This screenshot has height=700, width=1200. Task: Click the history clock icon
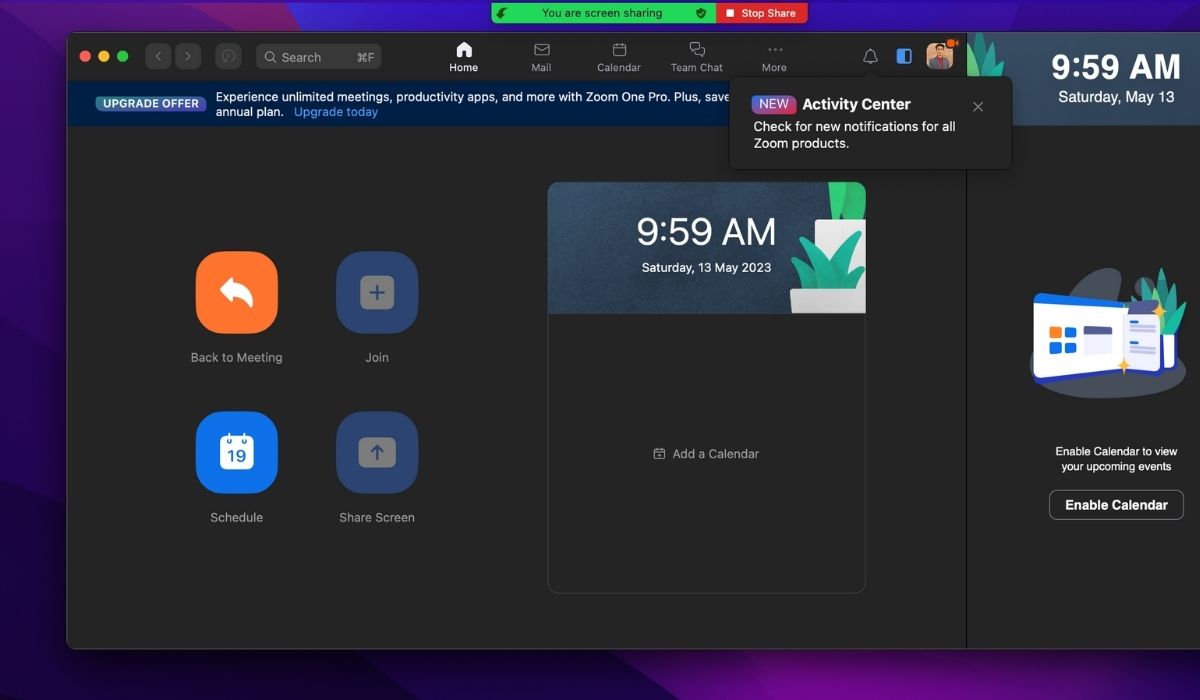click(x=228, y=57)
